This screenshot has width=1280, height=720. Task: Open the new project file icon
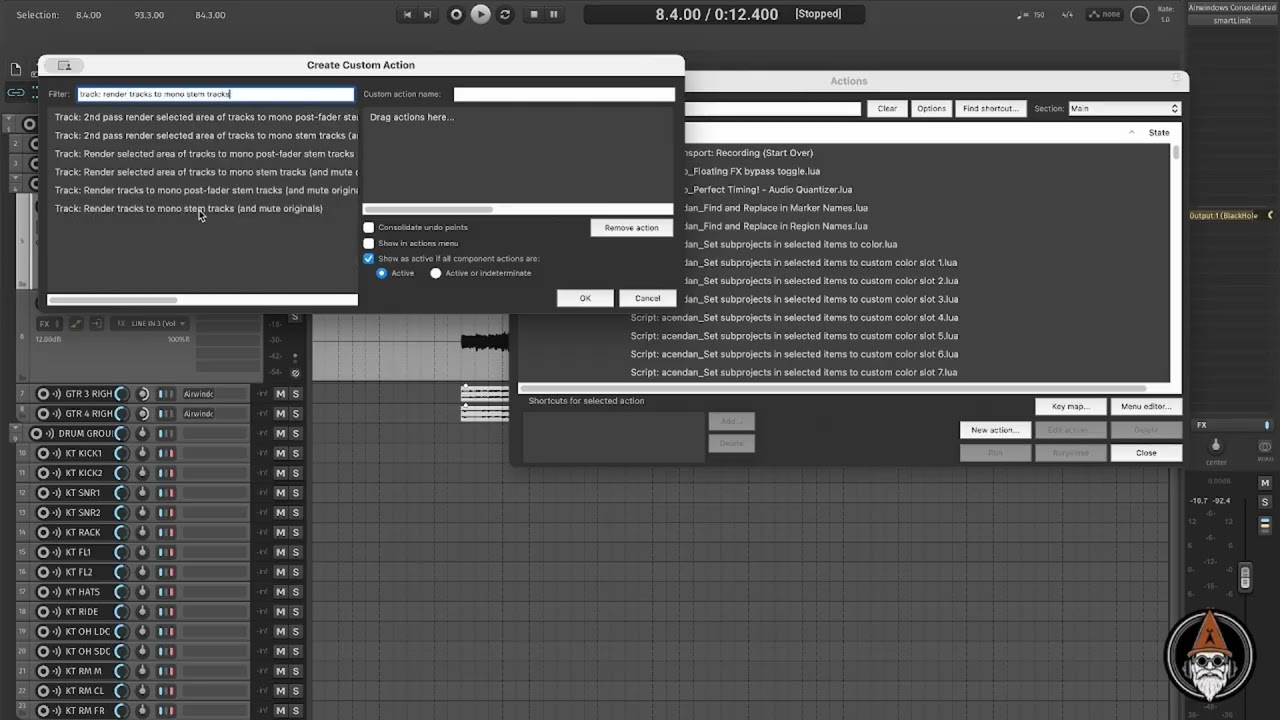(x=16, y=70)
